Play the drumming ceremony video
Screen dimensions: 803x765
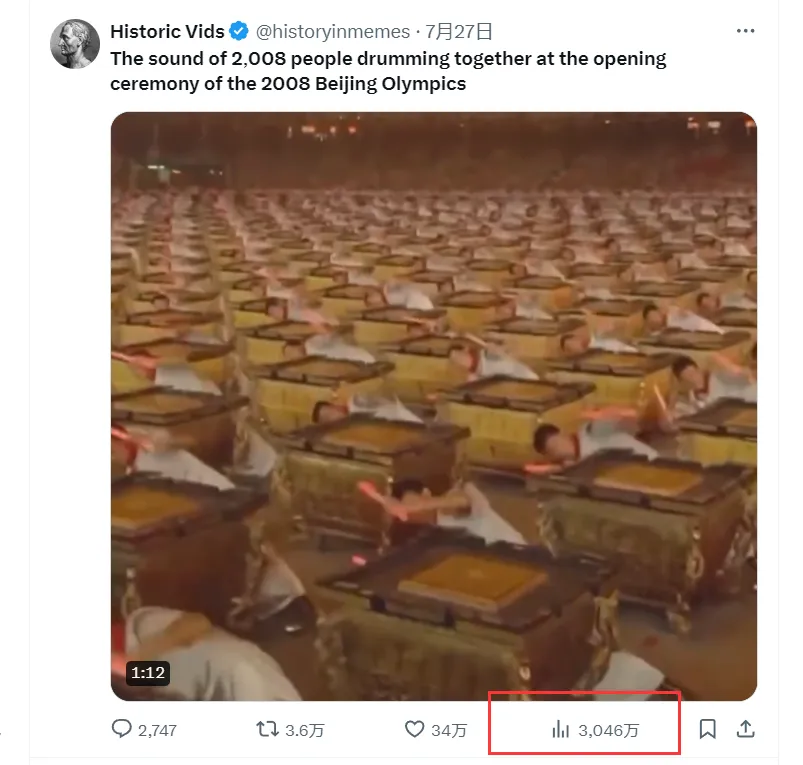pos(433,405)
